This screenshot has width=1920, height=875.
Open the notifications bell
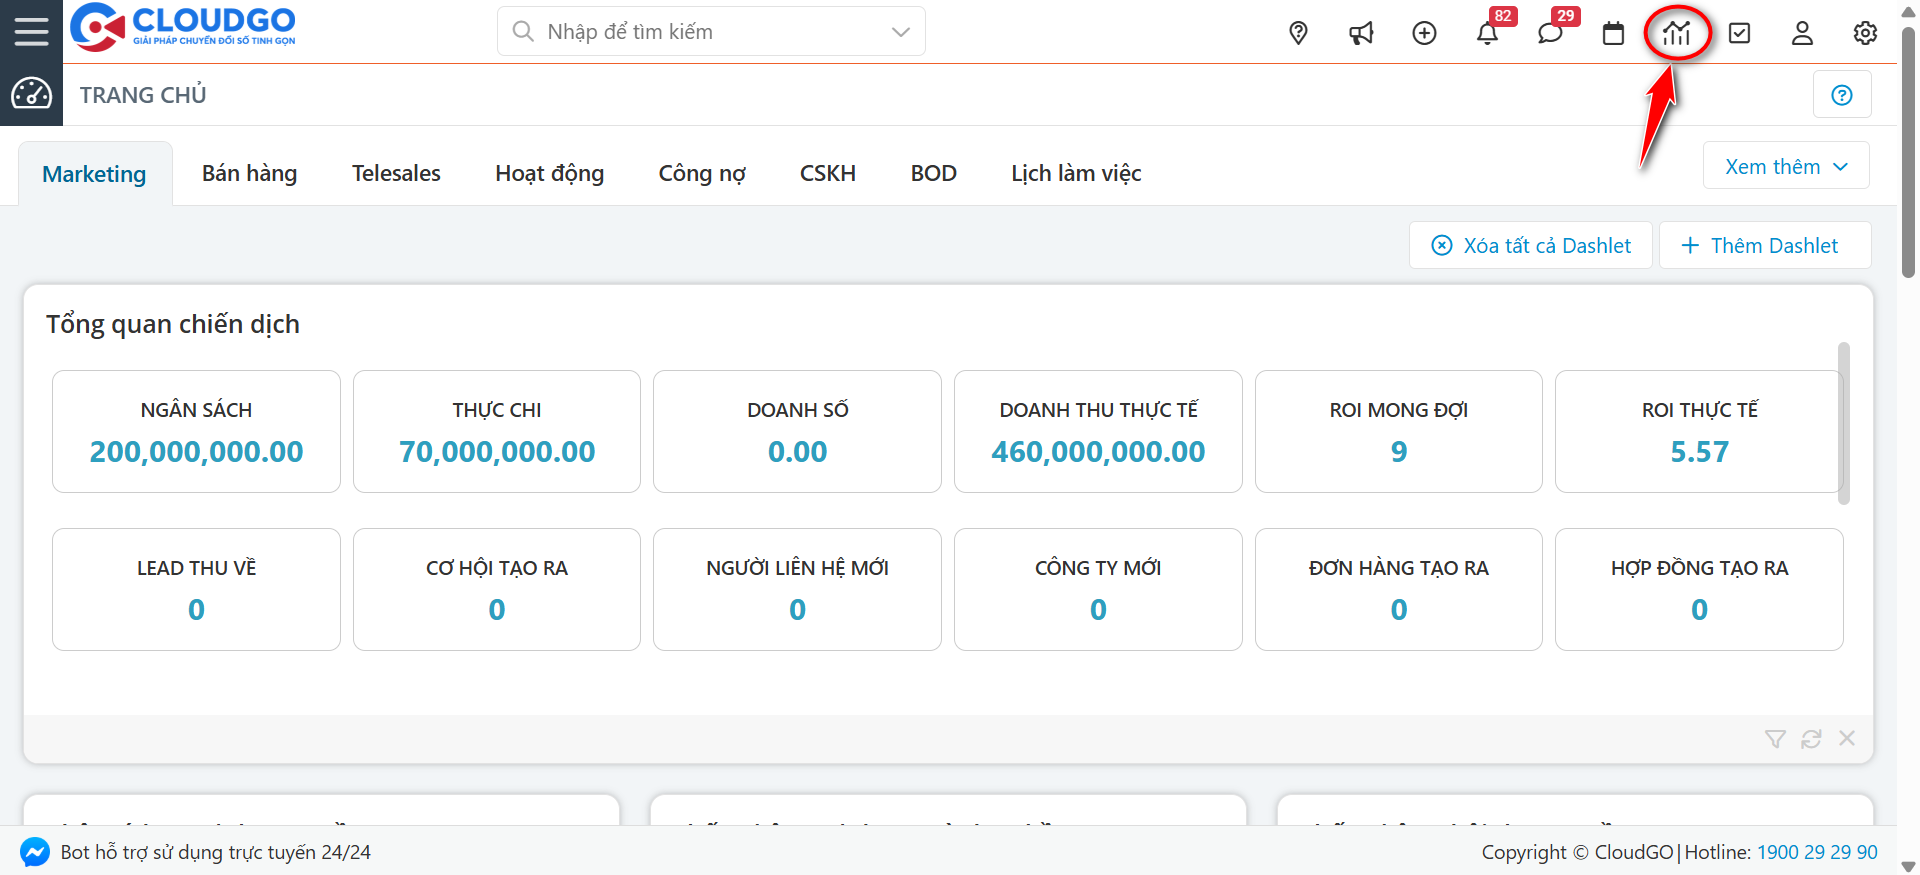click(1487, 33)
